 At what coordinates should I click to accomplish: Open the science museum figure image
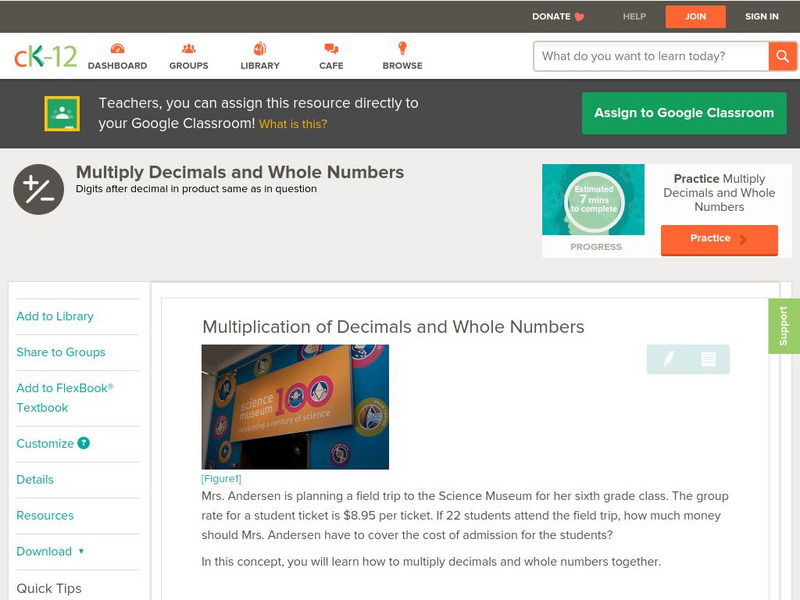point(295,407)
